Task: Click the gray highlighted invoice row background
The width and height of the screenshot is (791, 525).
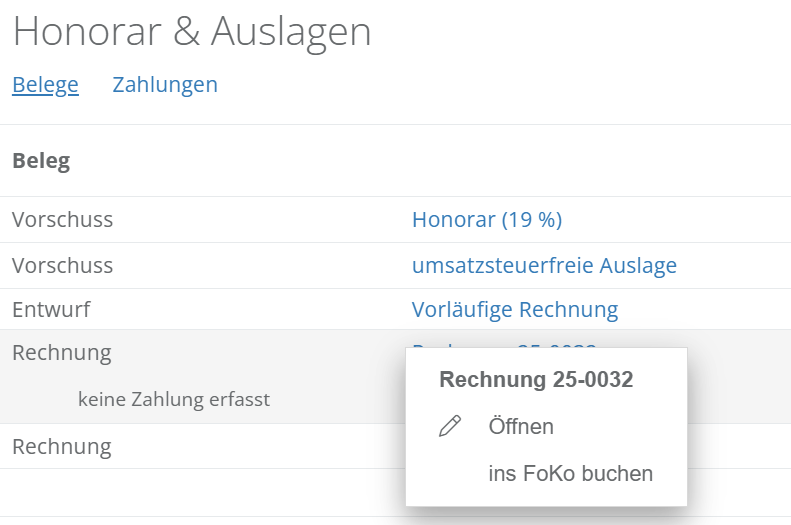Action: pos(250,375)
